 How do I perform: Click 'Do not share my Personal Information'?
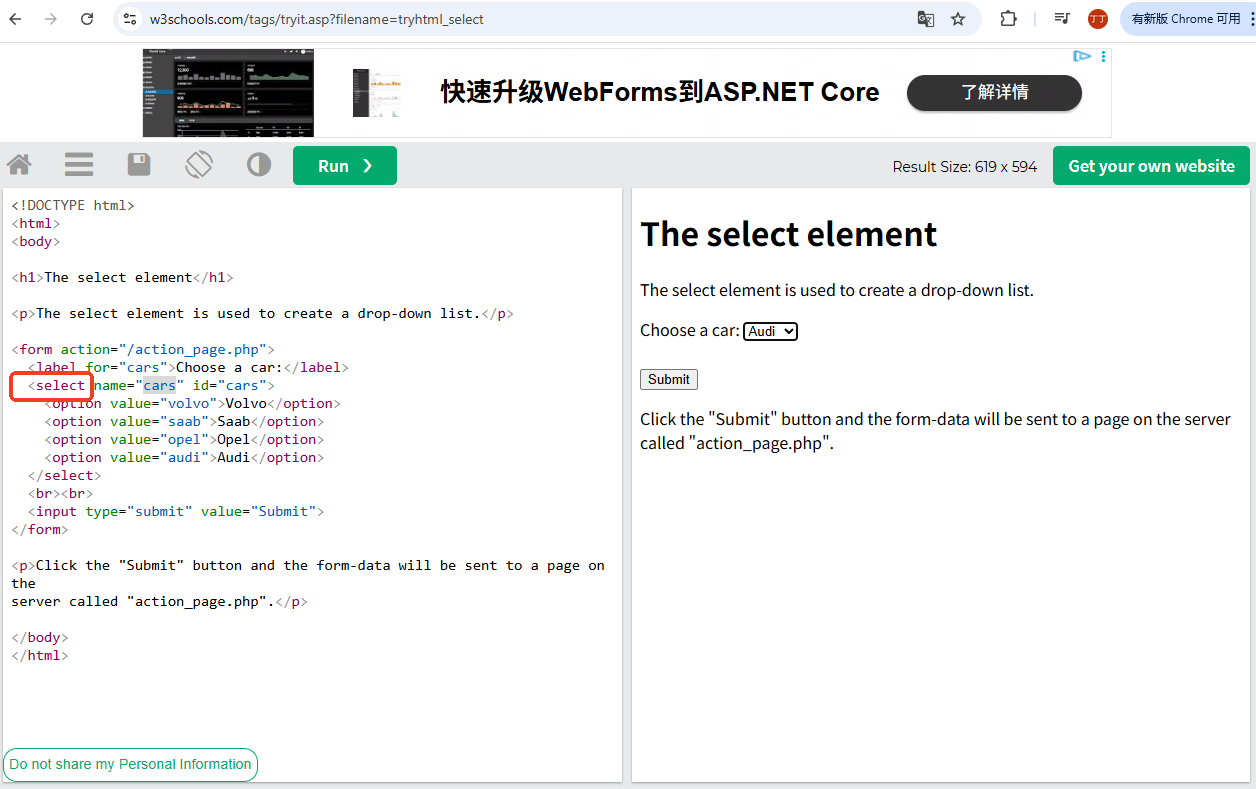[130, 764]
